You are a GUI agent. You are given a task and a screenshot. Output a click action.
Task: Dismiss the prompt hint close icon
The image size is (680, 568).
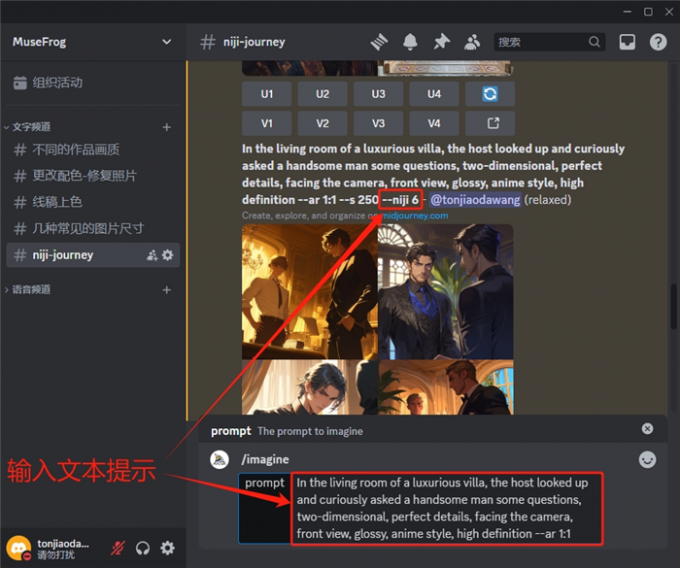coord(647,429)
